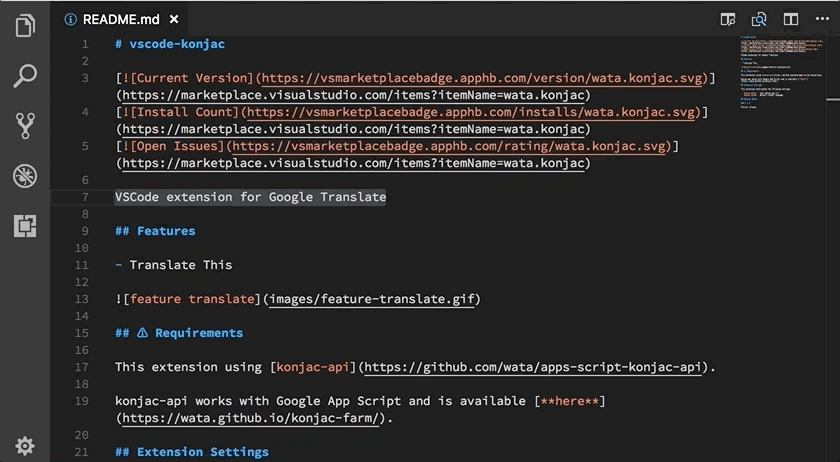This screenshot has width=840, height=462.
Task: Open the Manage settings gear
Action: (25, 445)
